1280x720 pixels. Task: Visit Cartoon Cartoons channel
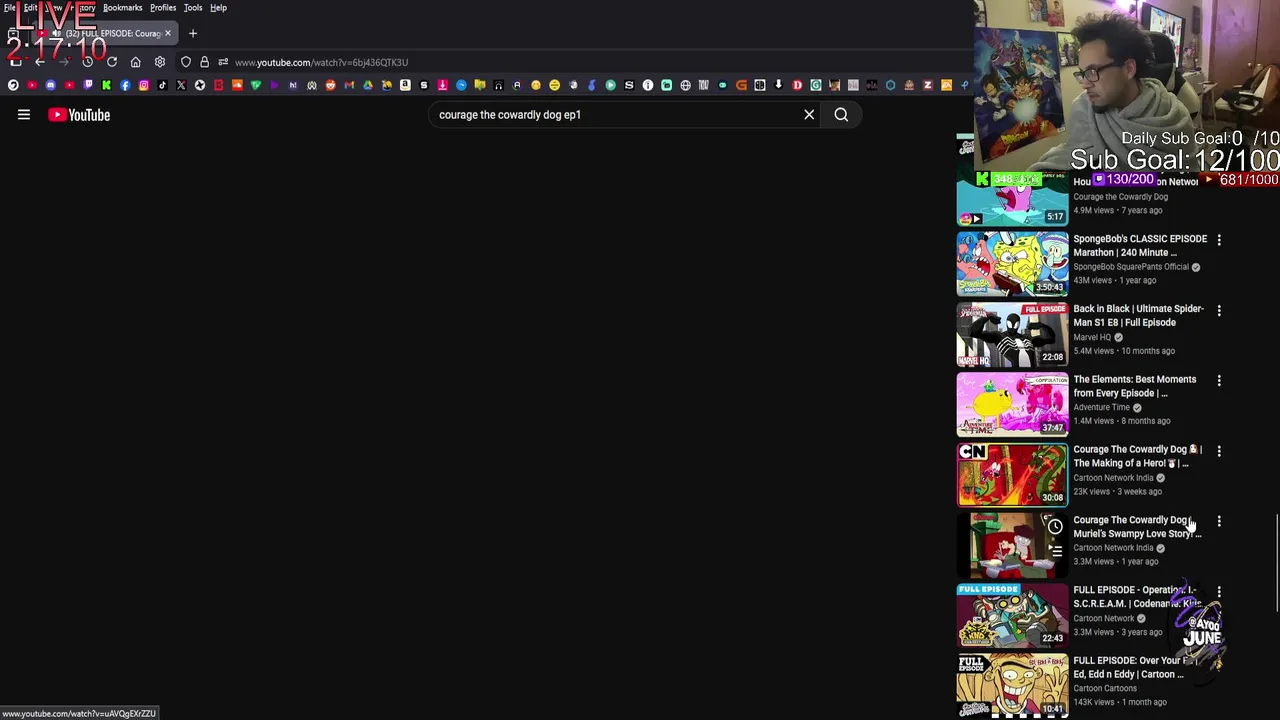coord(1105,688)
